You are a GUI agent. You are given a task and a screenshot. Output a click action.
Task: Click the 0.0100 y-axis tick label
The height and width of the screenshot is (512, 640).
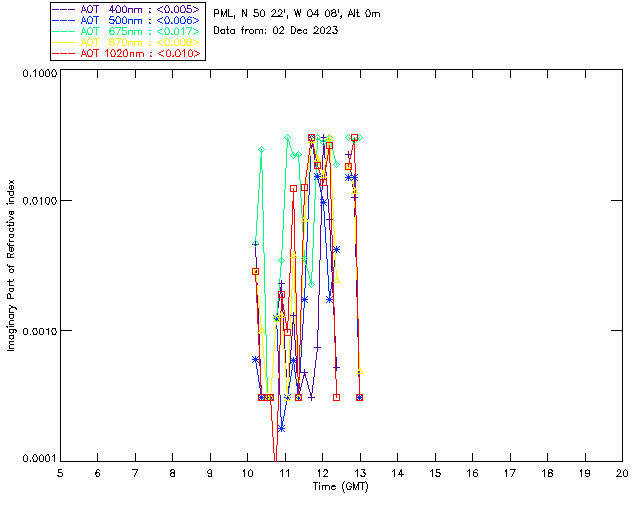(x=39, y=201)
